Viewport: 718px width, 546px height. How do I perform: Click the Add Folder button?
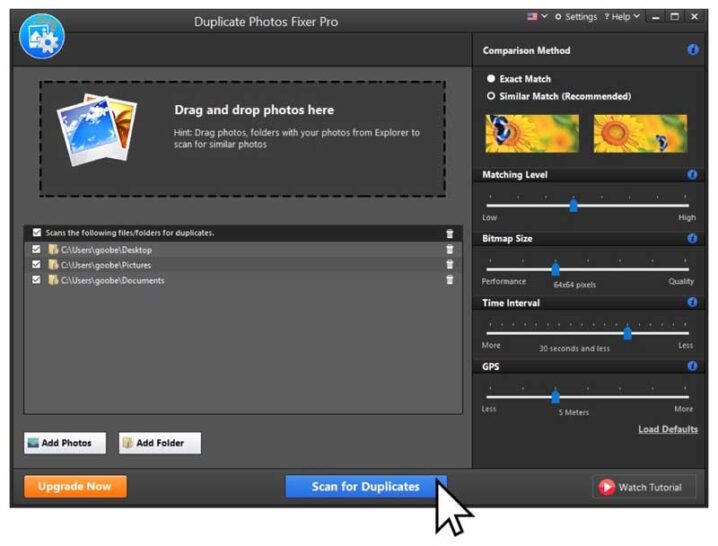(160, 443)
